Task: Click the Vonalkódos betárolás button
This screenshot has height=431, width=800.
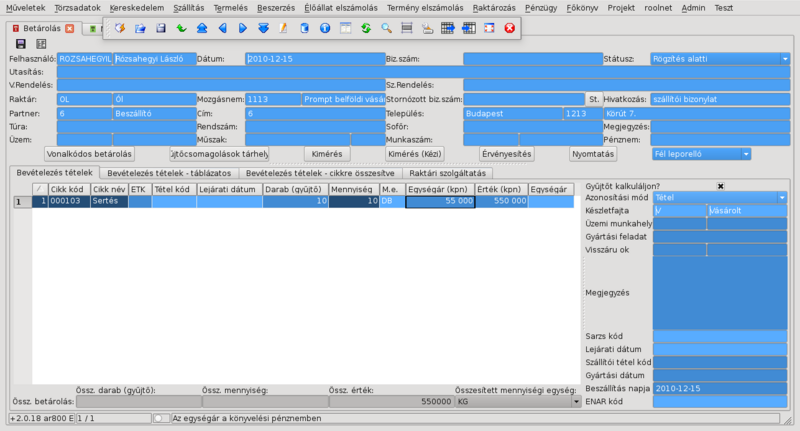Action: tap(89, 154)
